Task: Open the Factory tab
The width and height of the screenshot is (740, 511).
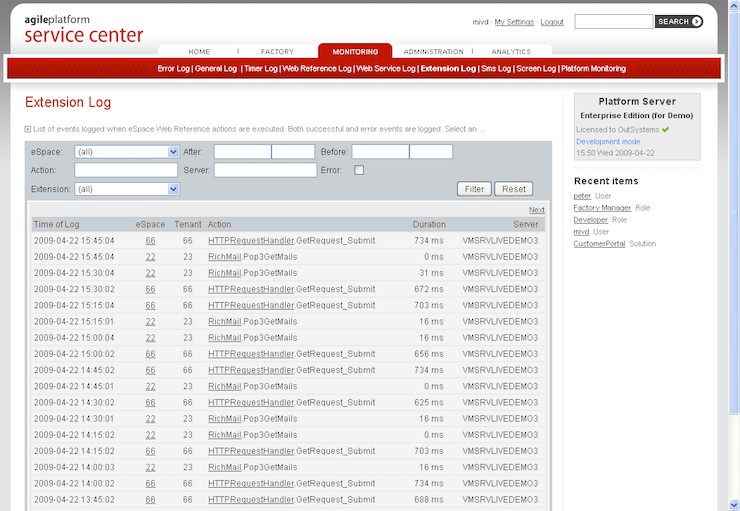Action: point(277,51)
